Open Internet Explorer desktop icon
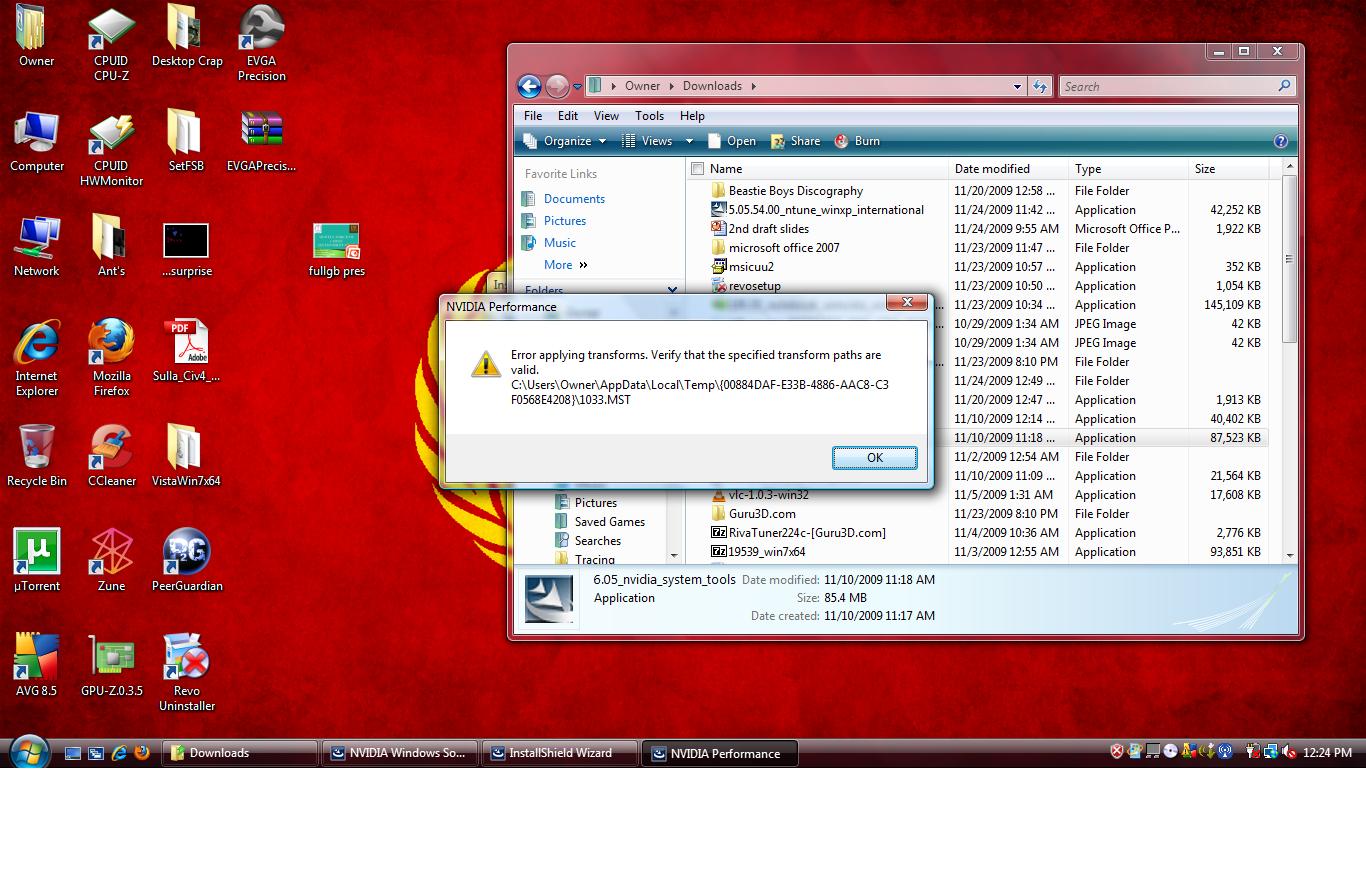The image size is (1366, 882). (x=37, y=357)
